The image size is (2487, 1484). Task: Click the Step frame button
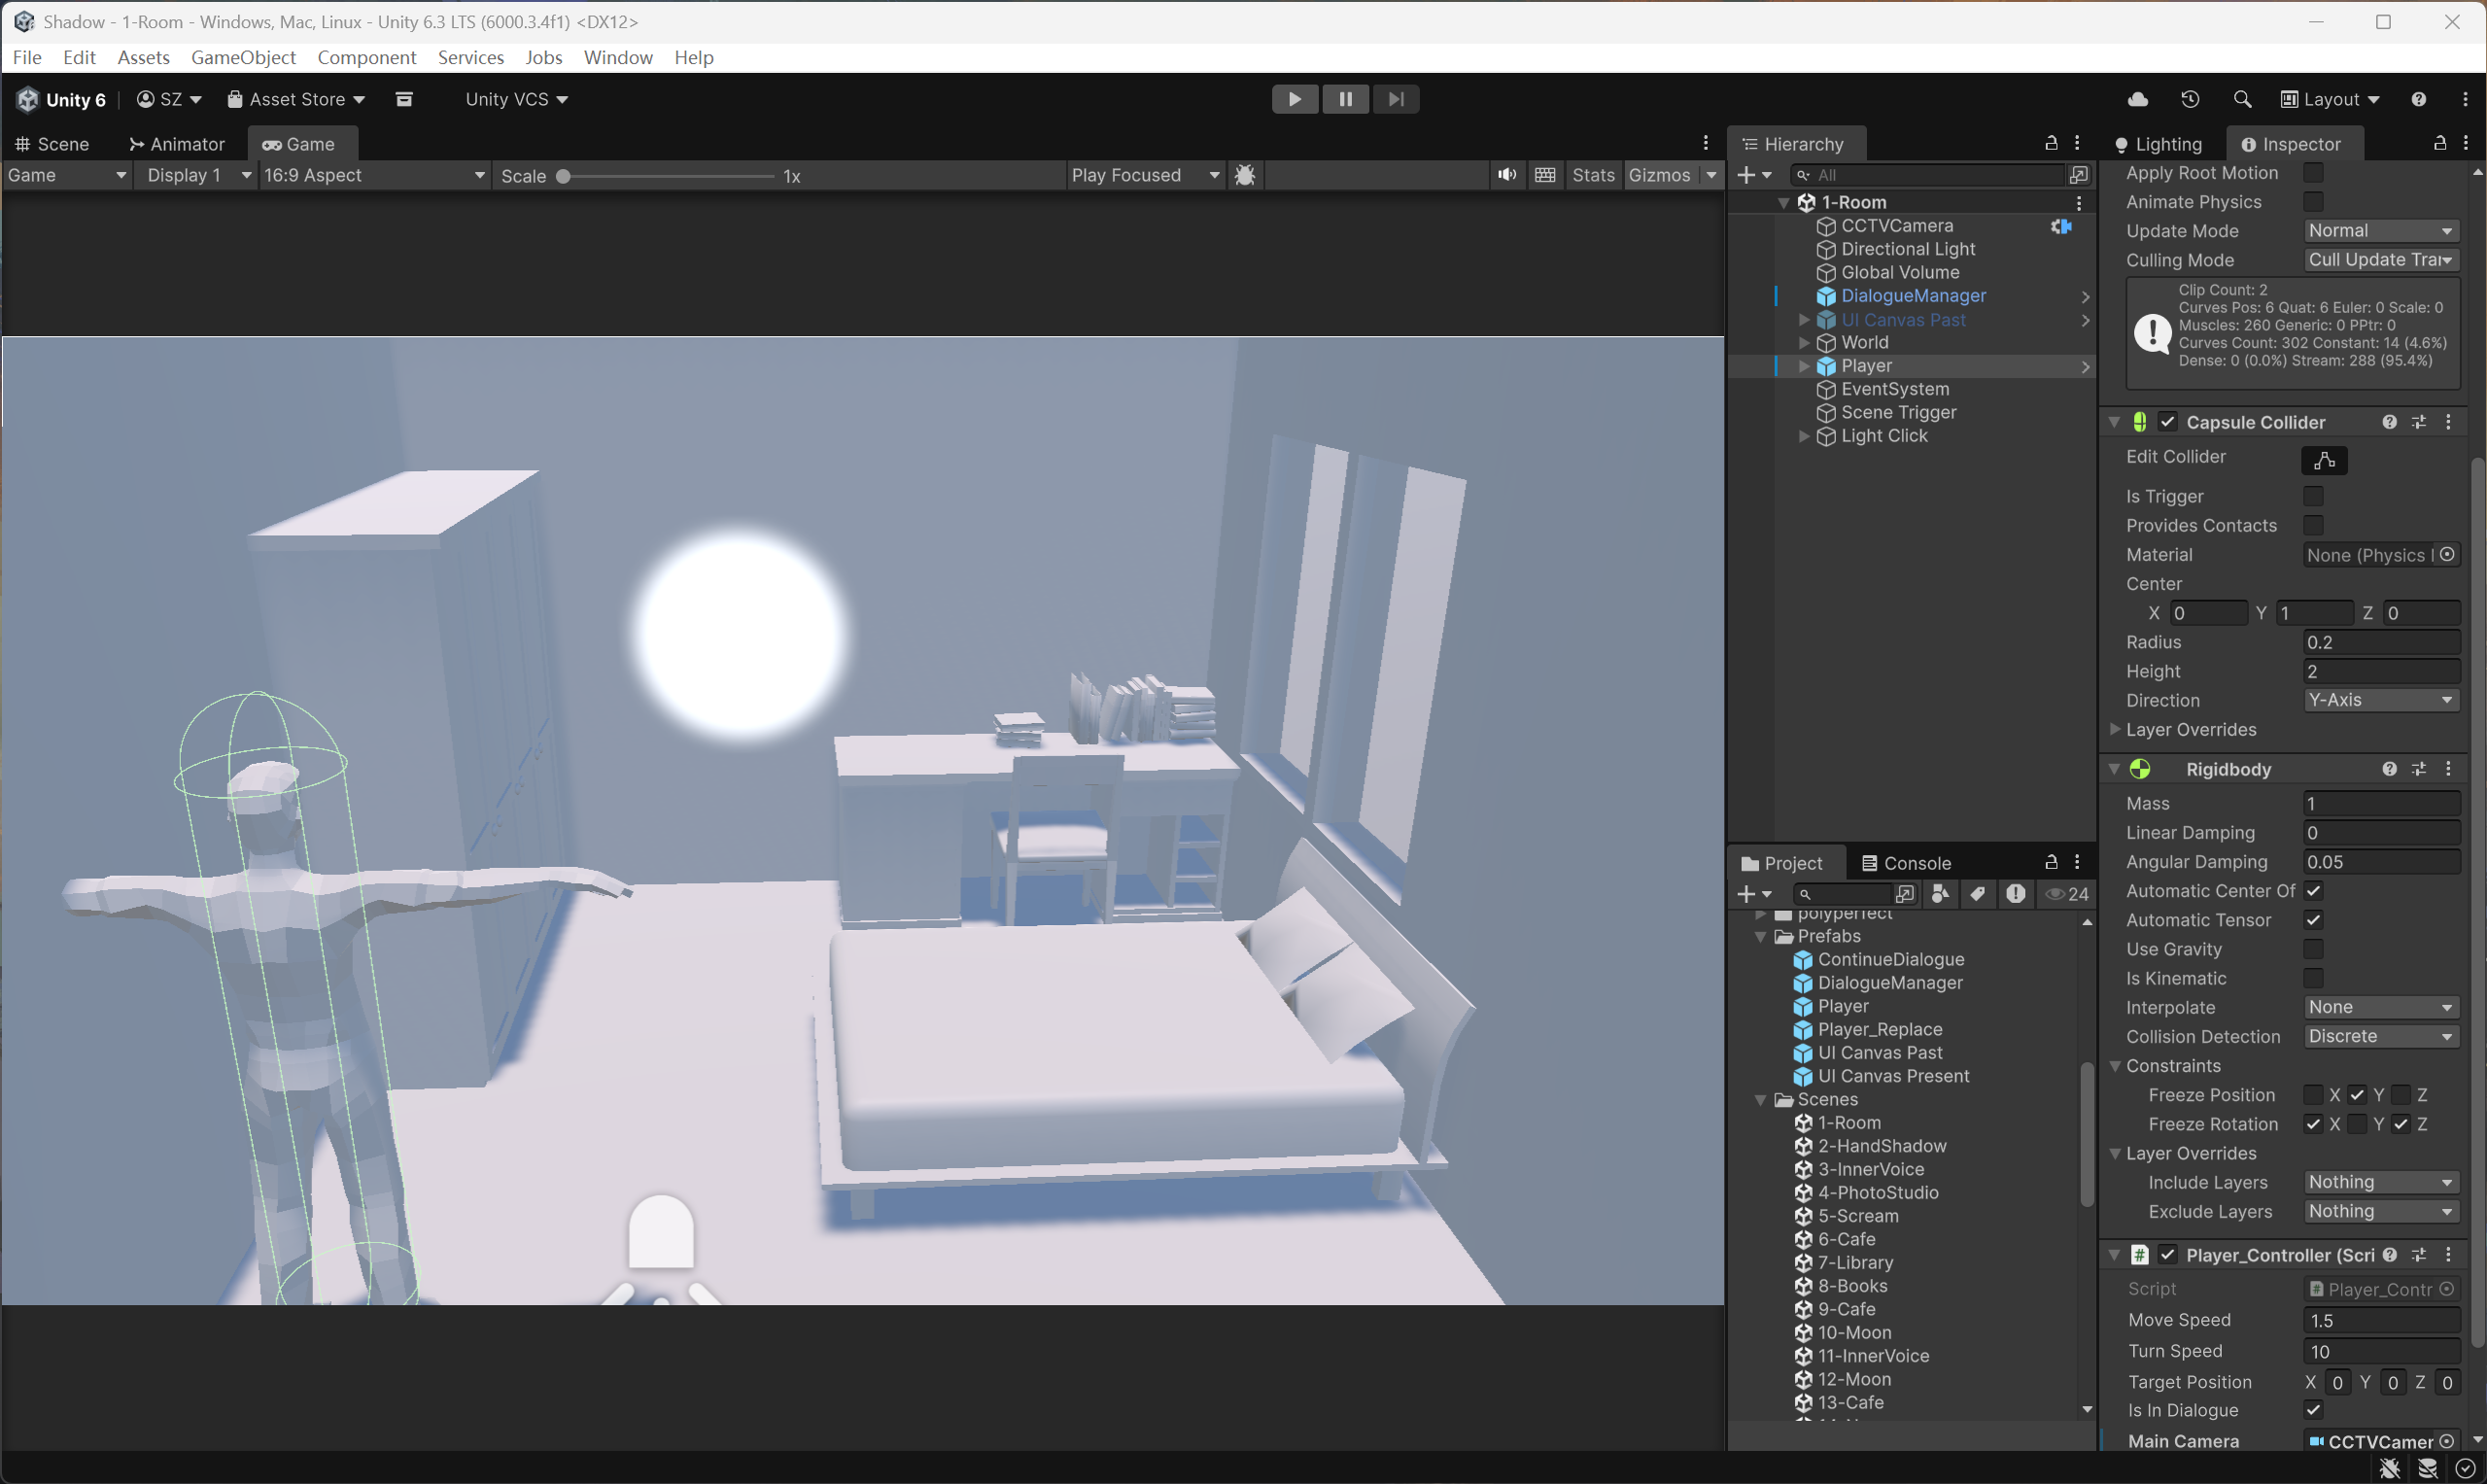[1396, 99]
